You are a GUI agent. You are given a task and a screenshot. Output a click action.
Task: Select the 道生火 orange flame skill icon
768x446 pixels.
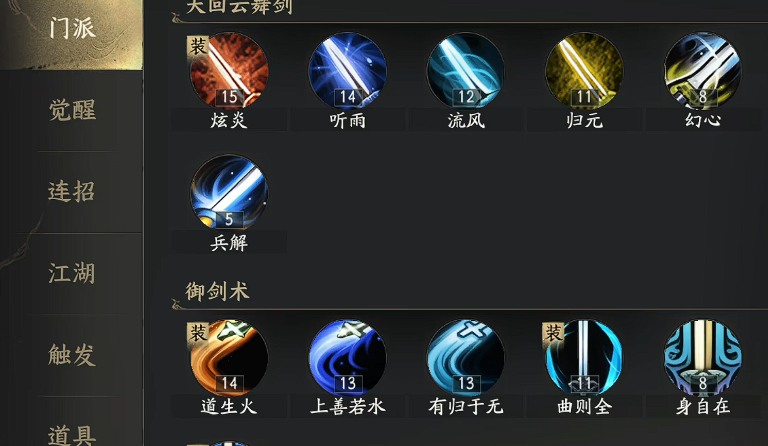point(229,357)
